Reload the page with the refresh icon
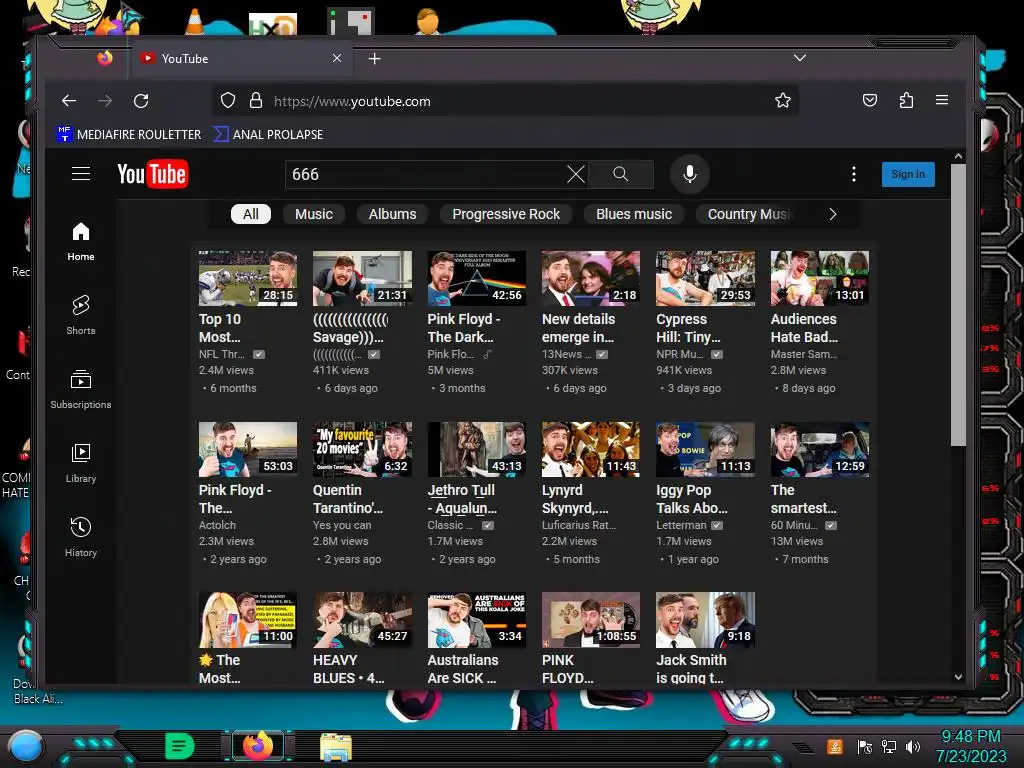 [x=141, y=101]
